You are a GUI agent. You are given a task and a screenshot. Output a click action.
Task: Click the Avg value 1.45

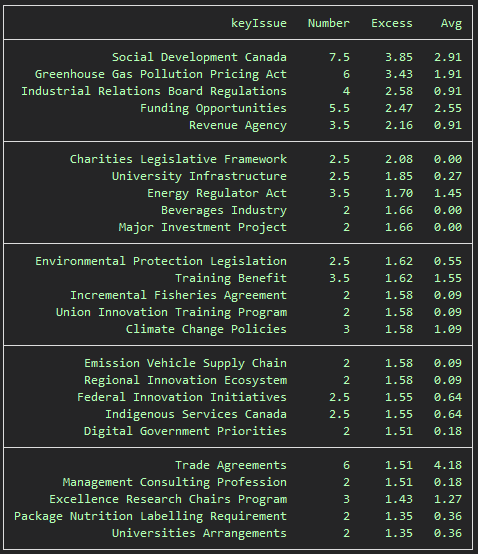click(448, 193)
